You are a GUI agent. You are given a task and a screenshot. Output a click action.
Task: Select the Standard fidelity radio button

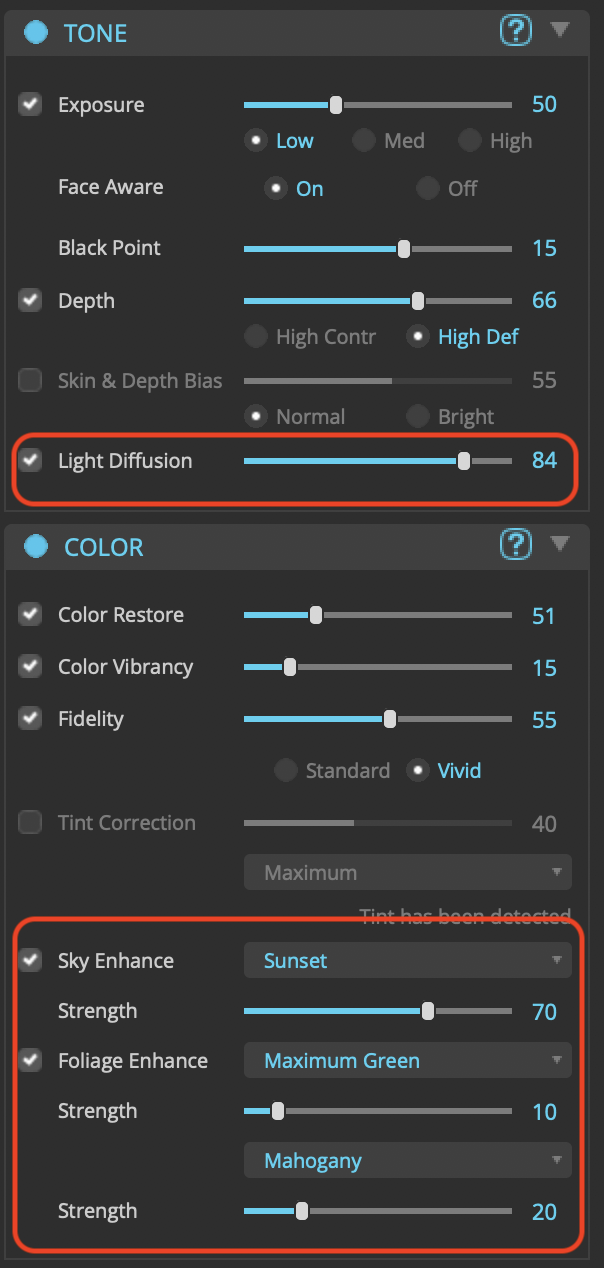(286, 770)
